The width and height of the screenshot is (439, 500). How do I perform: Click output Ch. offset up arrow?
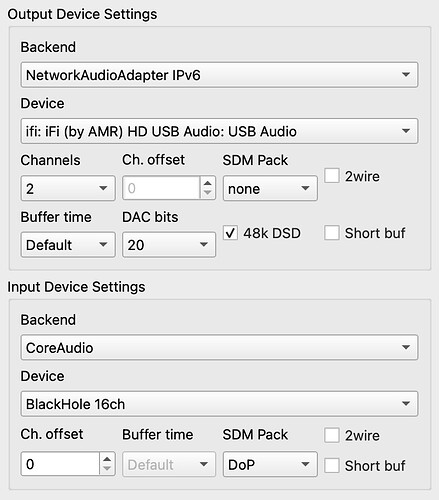pos(208,183)
